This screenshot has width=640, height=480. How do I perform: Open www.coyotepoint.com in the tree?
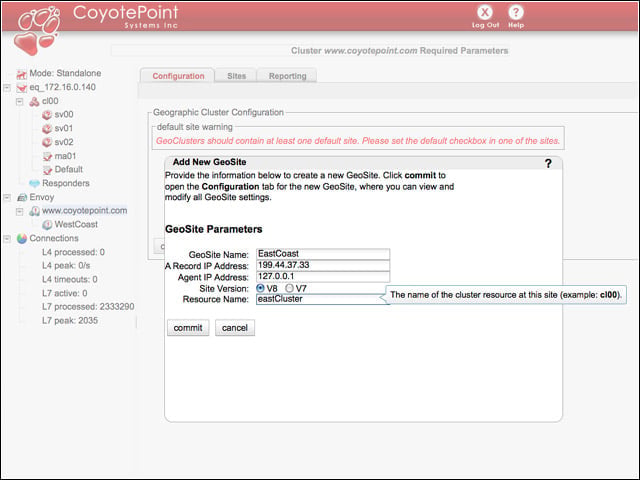click(x=84, y=211)
